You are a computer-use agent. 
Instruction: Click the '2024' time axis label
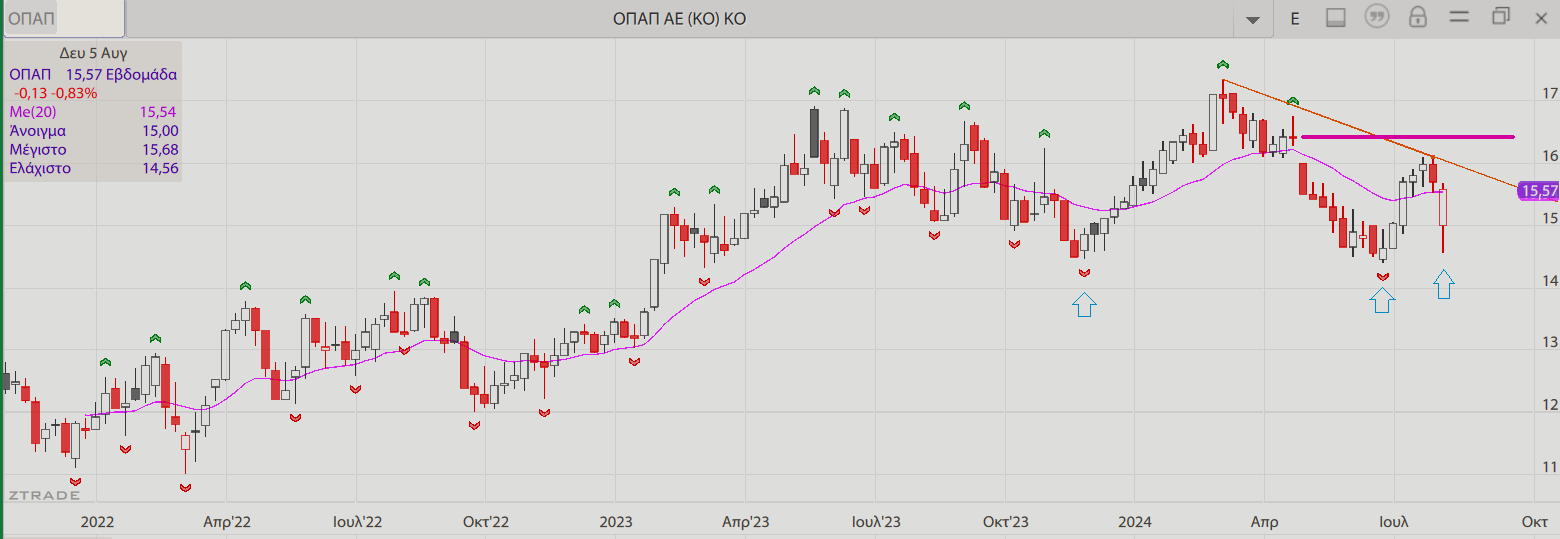[1135, 522]
